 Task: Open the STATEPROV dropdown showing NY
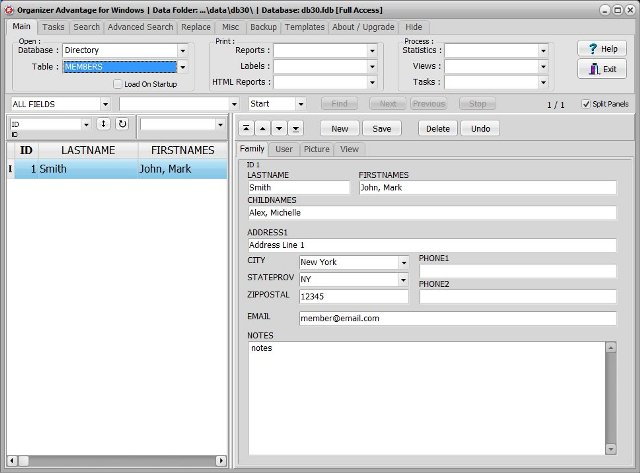pyautogui.click(x=403, y=280)
